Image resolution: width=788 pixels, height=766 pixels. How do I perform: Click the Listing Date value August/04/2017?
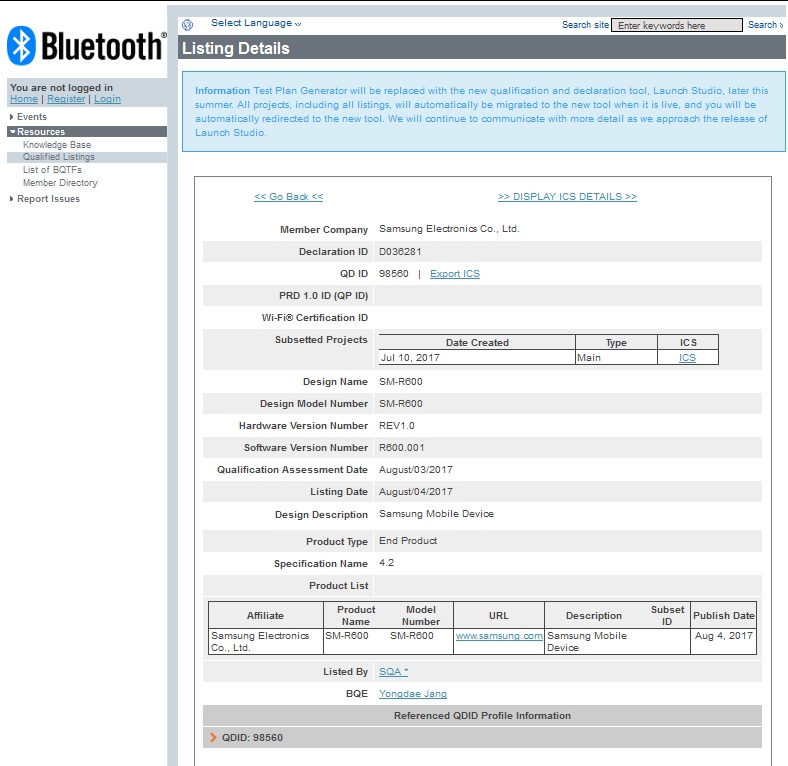tap(416, 492)
